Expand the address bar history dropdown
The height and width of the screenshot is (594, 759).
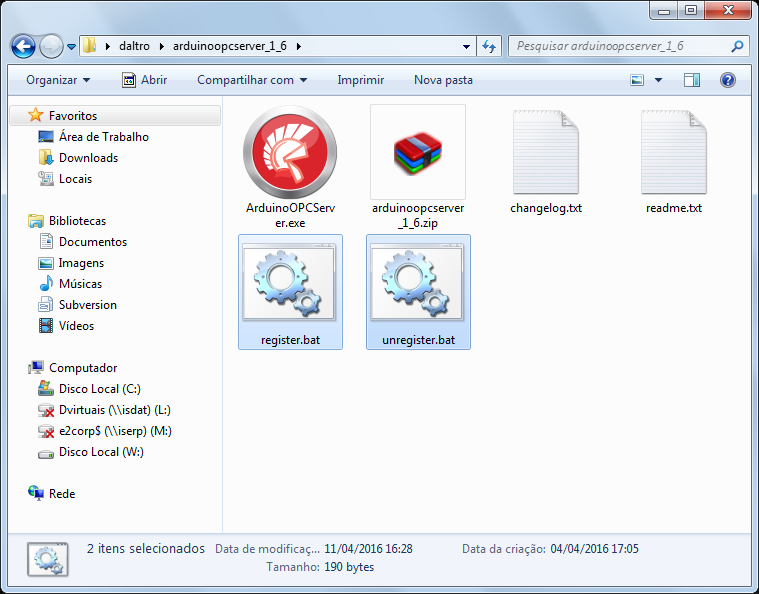466,46
